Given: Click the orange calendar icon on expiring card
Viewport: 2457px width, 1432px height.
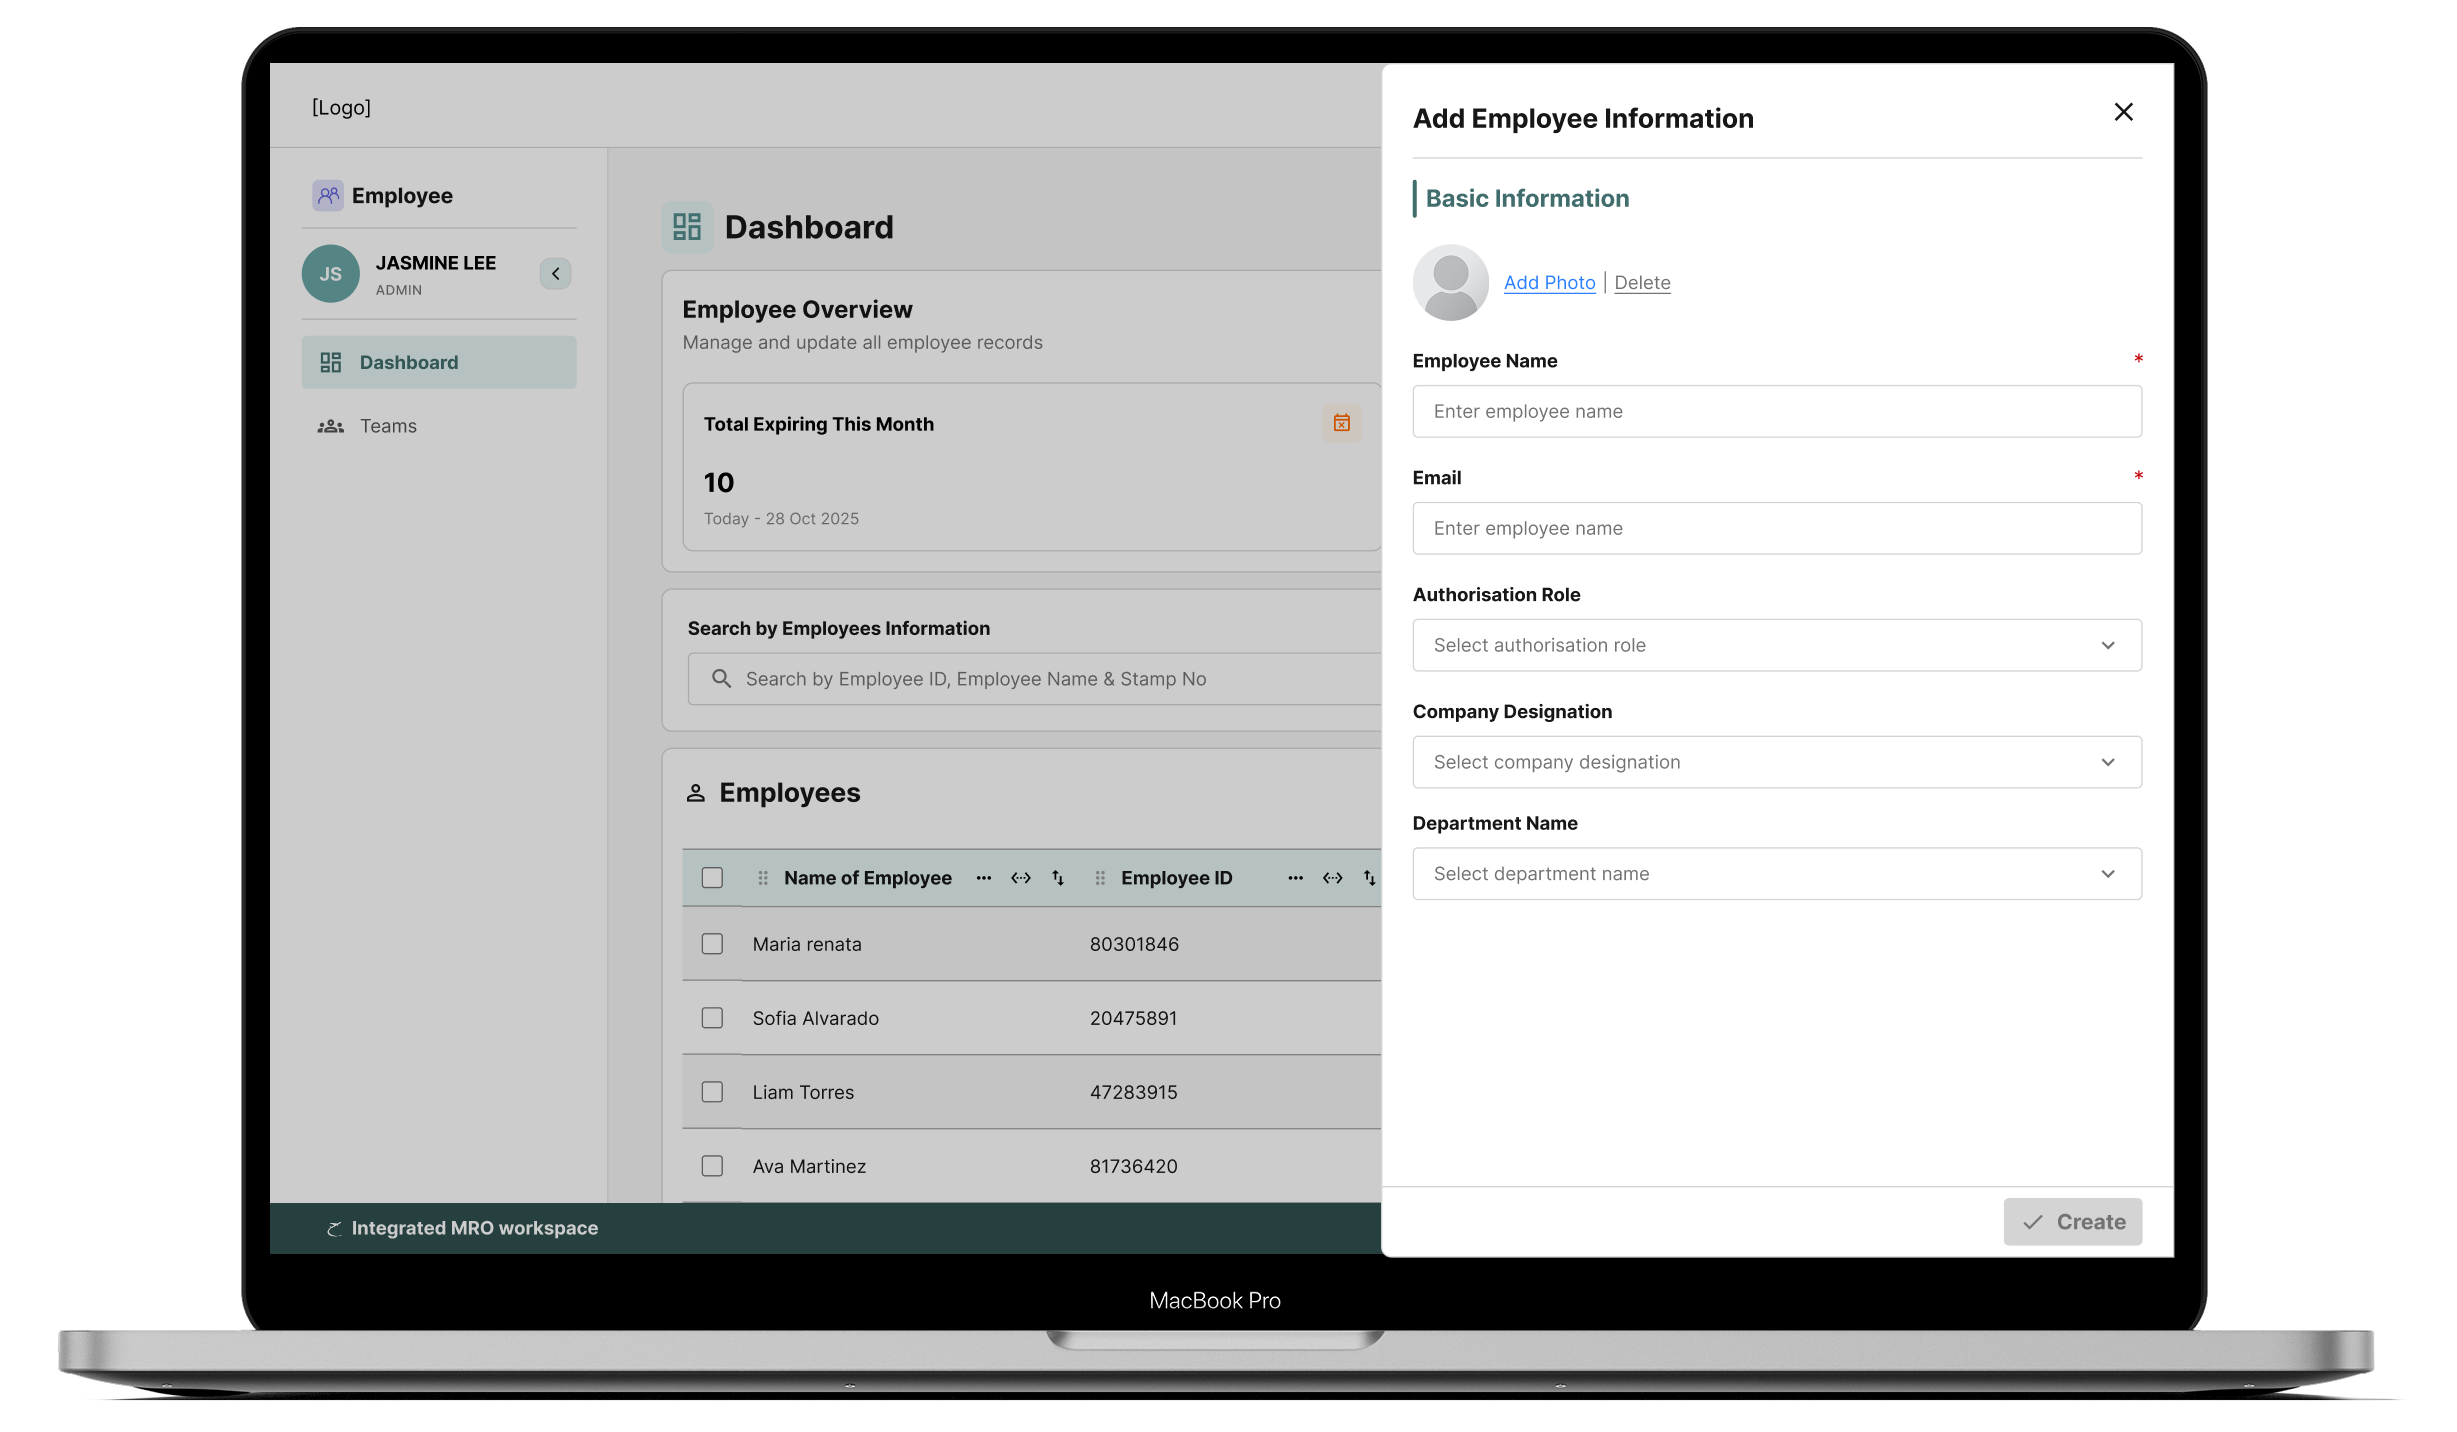Looking at the screenshot, I should click(1342, 423).
